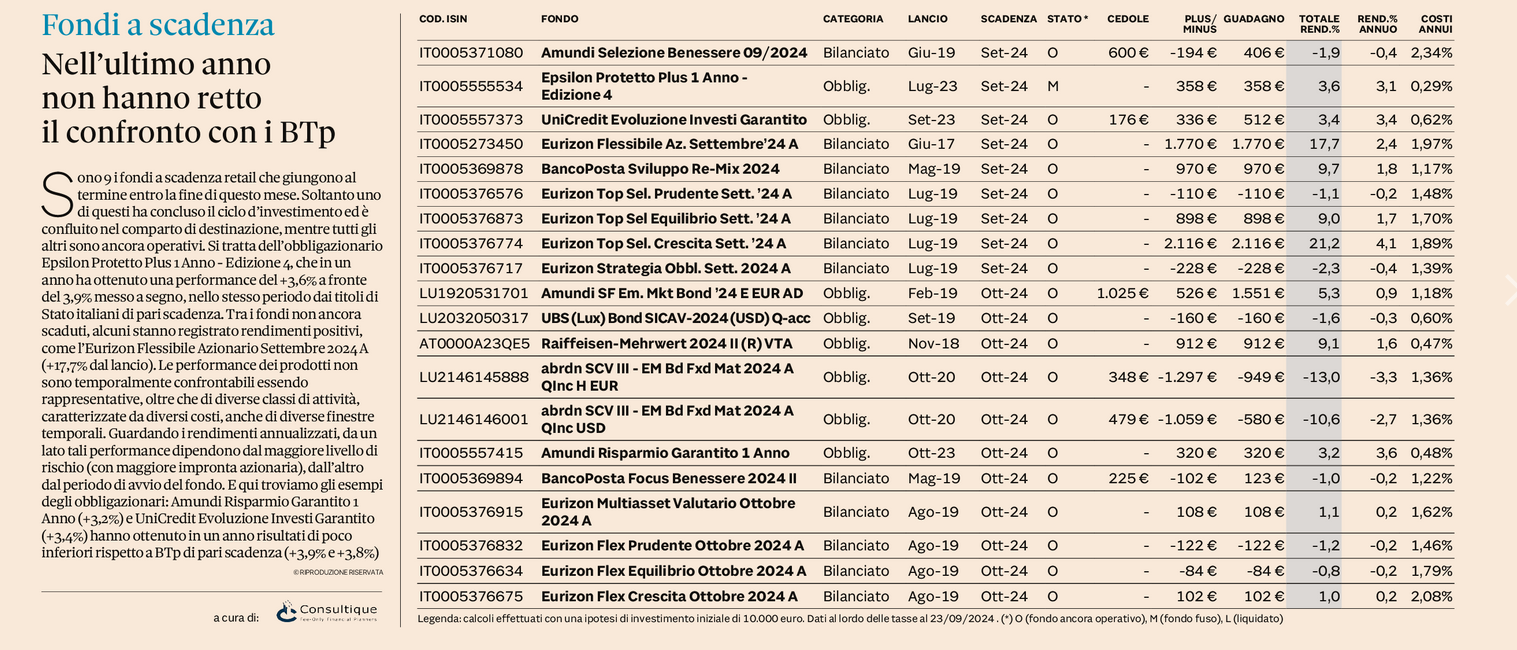The width and height of the screenshot is (1517, 650).
Task: Select fund 'Eurizon Strategia Obbl. Sett. 2024 A'
Action: point(666,269)
